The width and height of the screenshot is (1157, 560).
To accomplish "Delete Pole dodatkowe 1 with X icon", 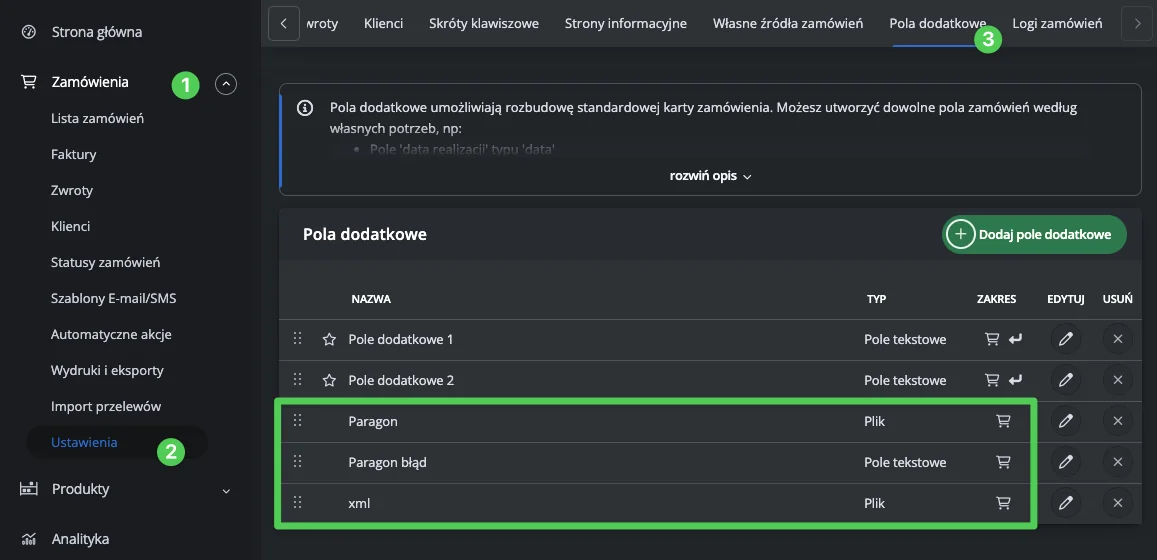I will 1118,339.
